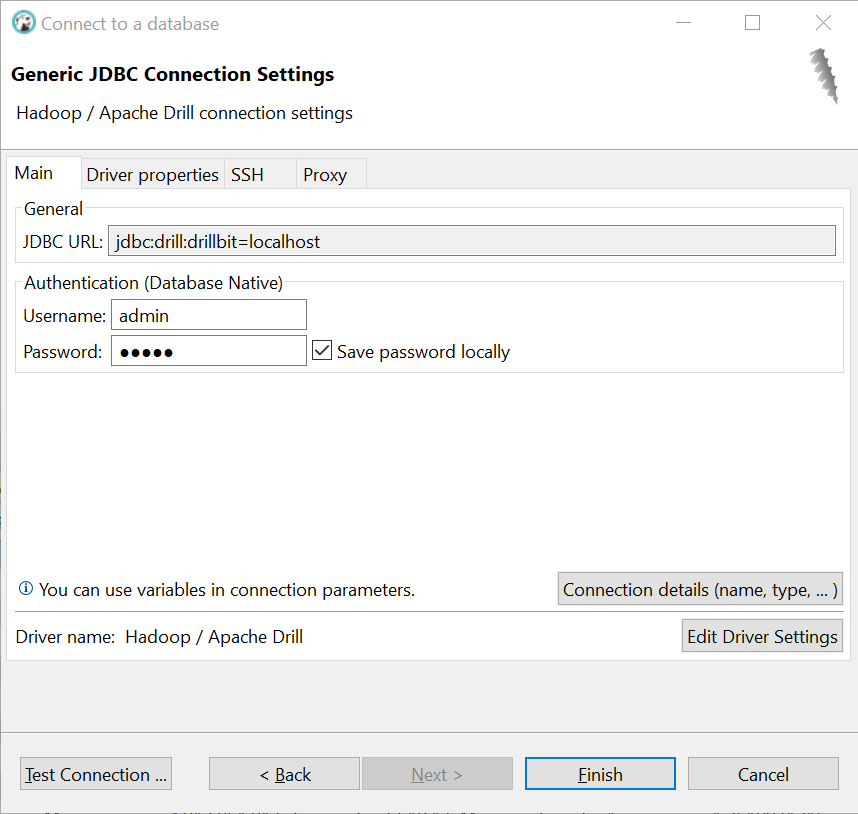Click the JDBC URL field

(x=472, y=240)
